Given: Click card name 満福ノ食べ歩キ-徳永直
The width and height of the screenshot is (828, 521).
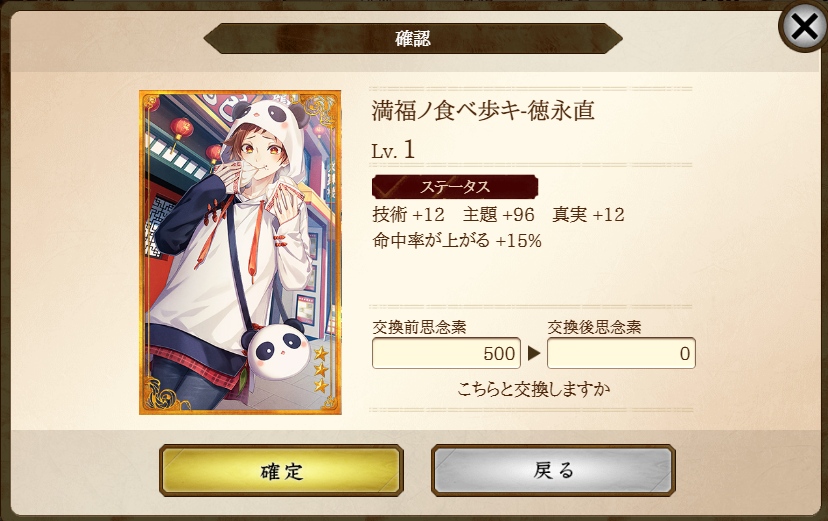Looking at the screenshot, I should click(x=483, y=111).
